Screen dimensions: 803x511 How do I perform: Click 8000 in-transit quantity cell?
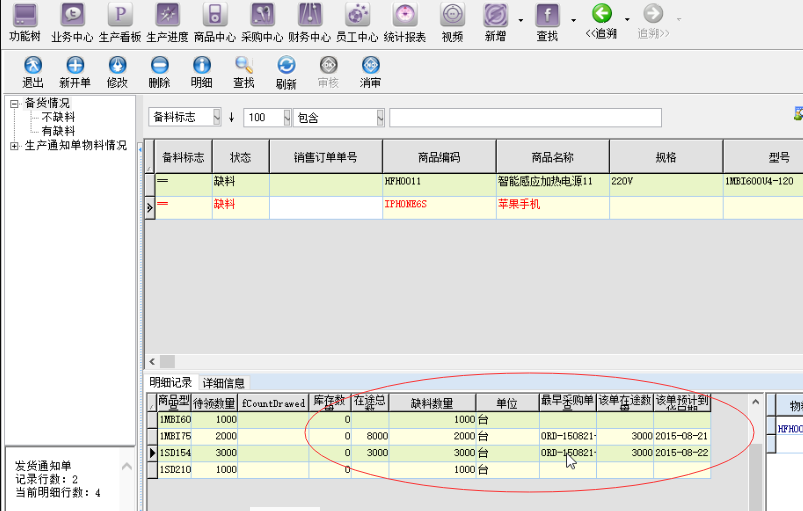tap(370, 436)
